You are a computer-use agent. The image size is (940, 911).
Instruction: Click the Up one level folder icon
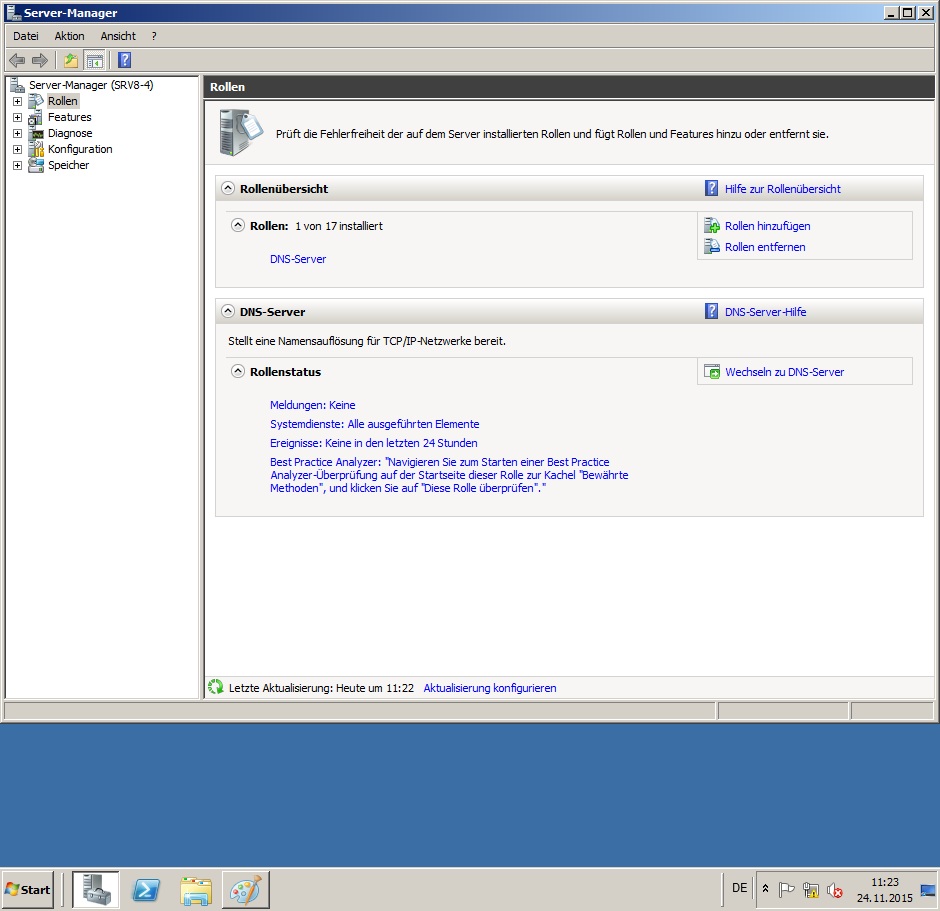coord(71,60)
